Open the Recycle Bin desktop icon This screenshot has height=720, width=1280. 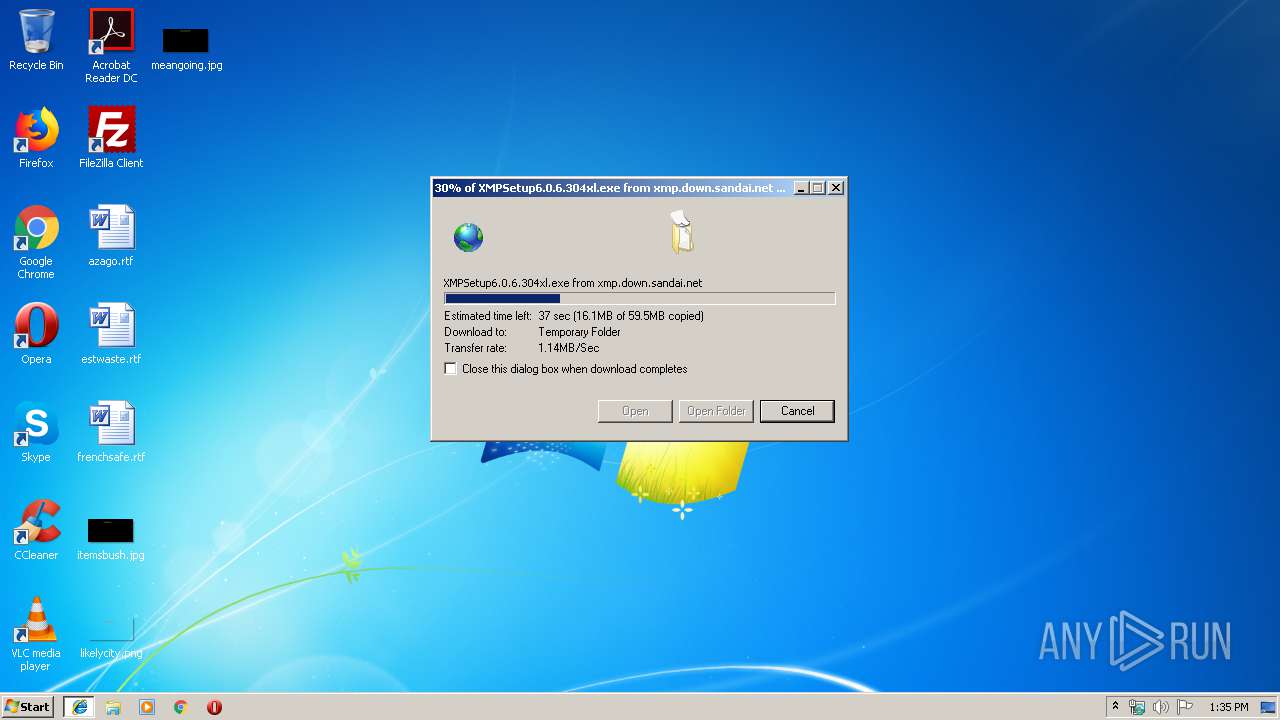click(36, 40)
